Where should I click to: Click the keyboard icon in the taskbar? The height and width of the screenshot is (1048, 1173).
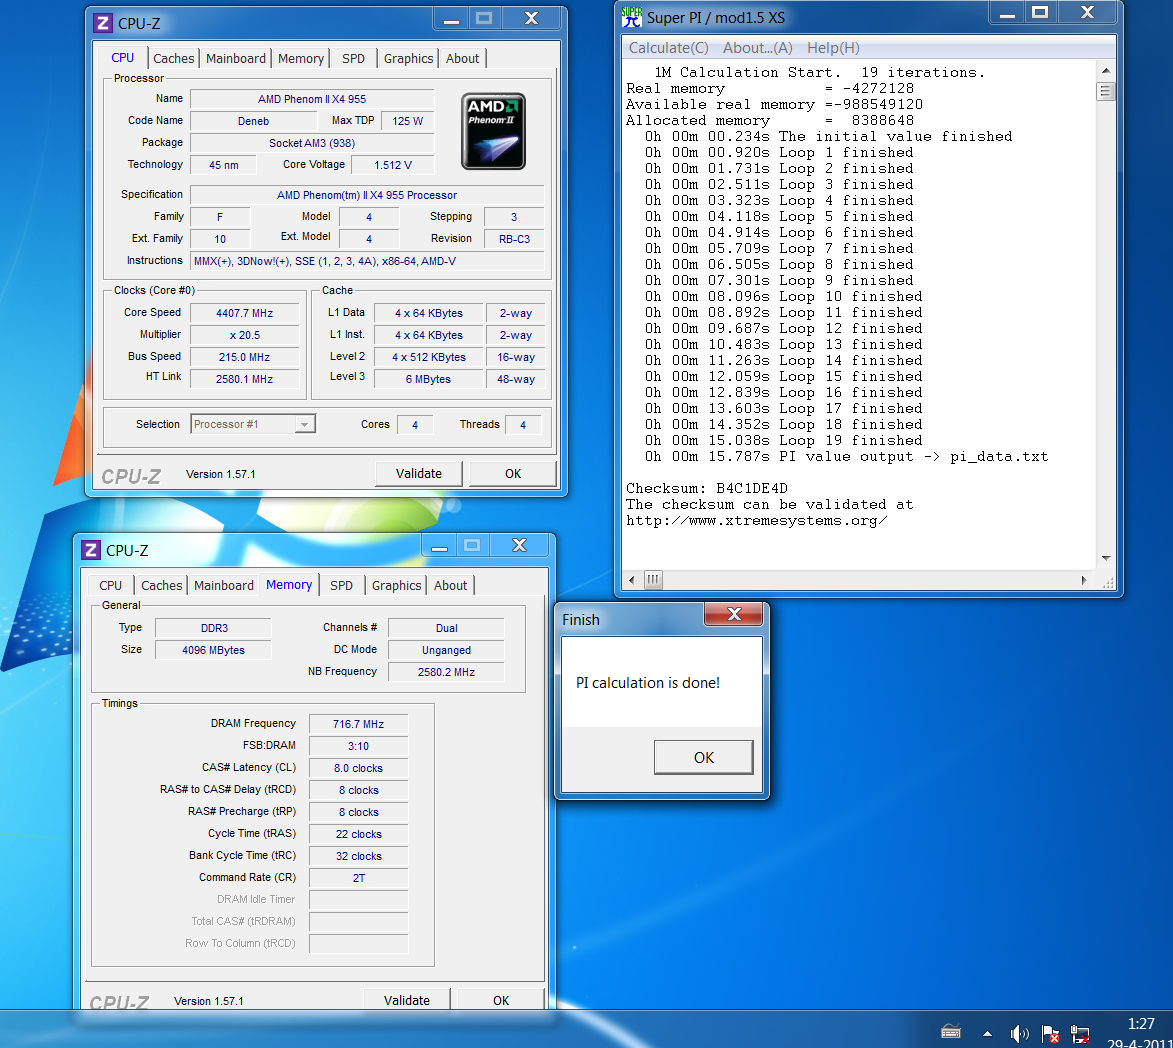(951, 1032)
